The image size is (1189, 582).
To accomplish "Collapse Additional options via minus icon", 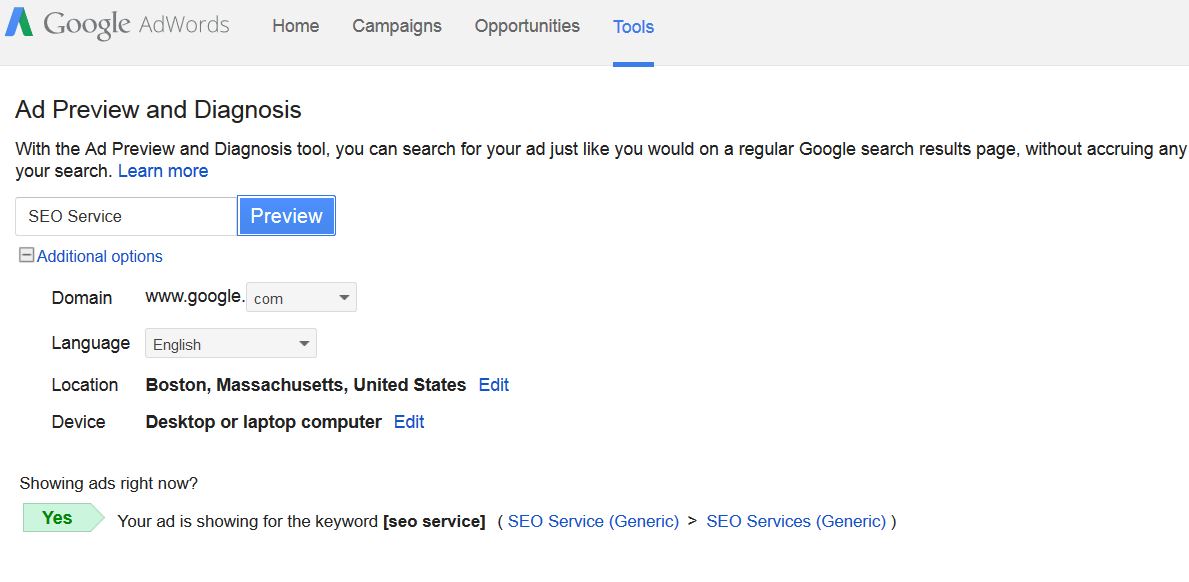I will tap(27, 255).
